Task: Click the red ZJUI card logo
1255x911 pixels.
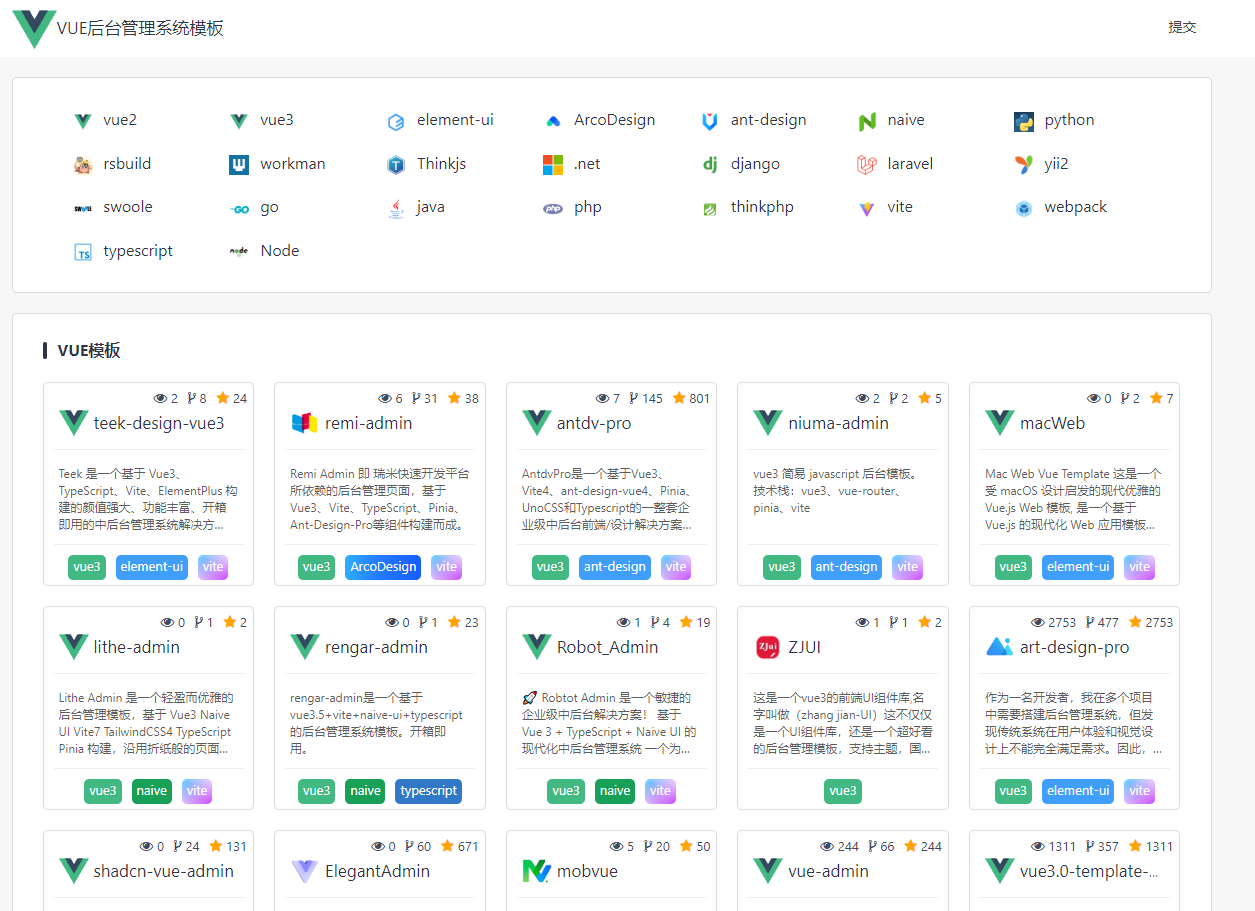Action: pos(767,647)
